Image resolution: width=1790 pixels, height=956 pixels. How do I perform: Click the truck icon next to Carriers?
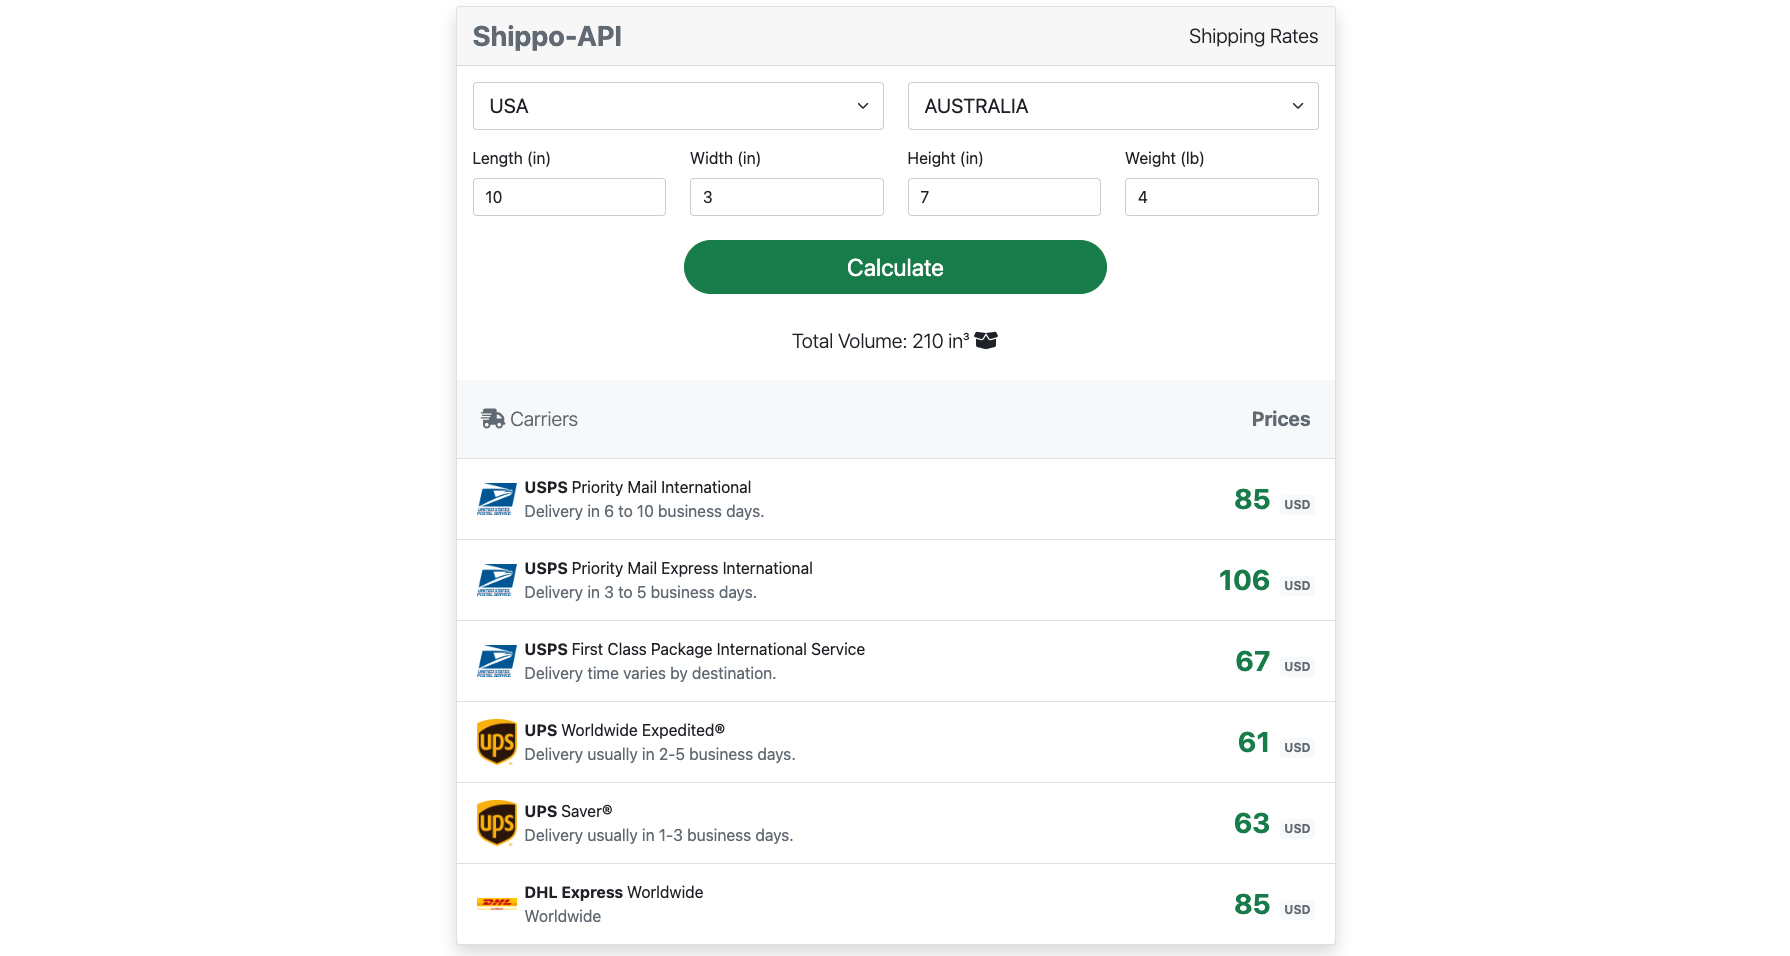(492, 419)
